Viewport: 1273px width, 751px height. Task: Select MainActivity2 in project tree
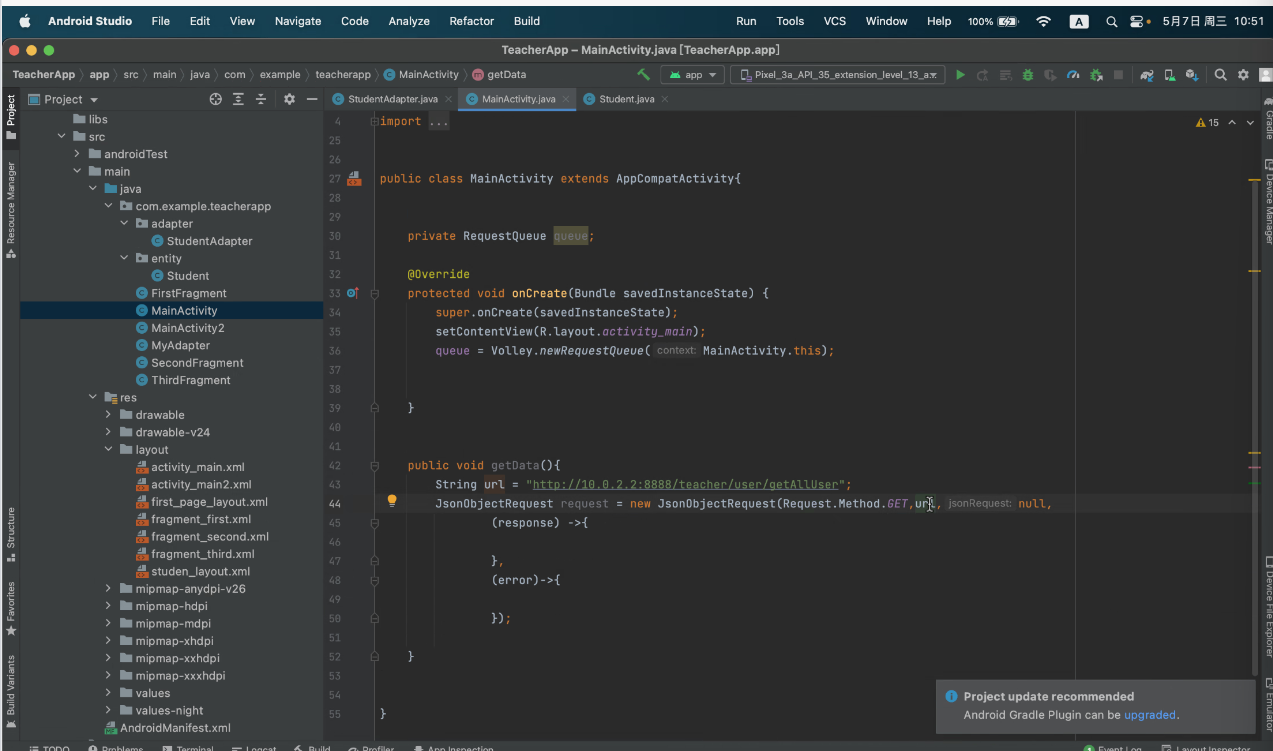187,328
